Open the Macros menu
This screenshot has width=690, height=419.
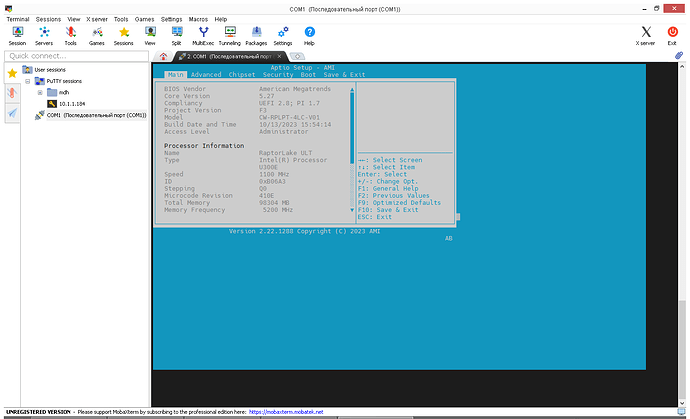coord(198,19)
